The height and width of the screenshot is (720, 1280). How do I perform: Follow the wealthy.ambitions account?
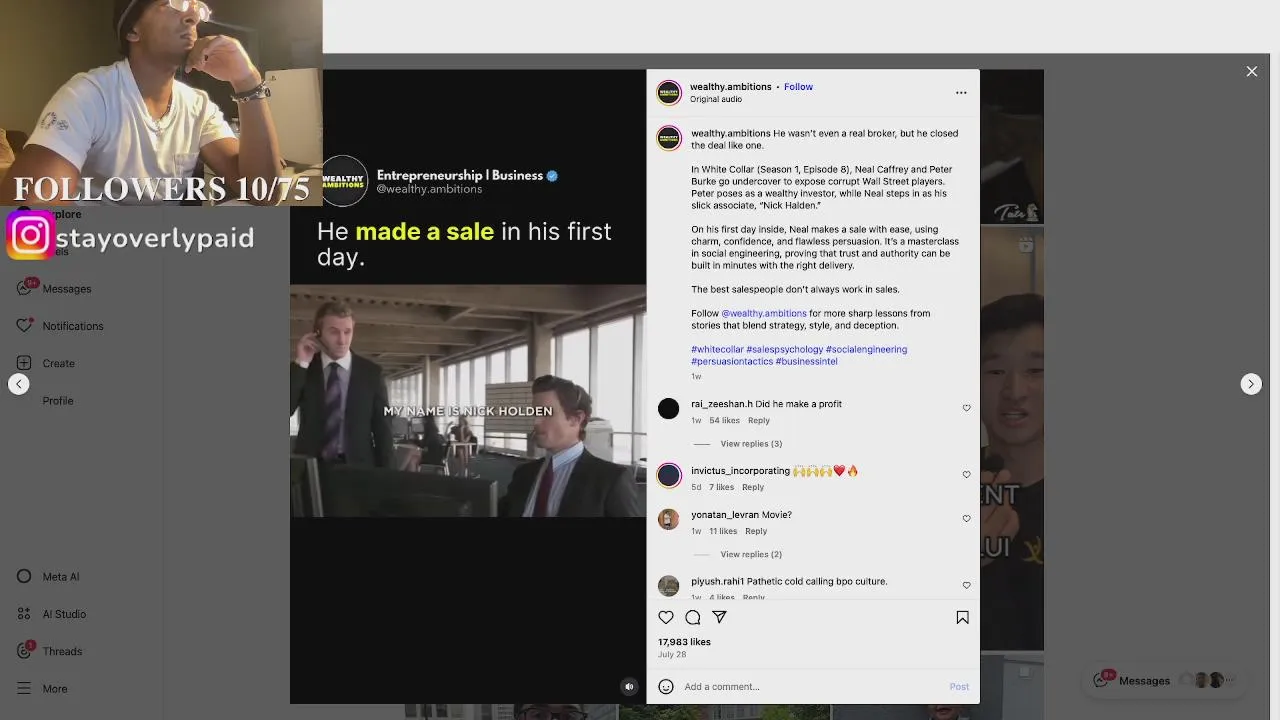click(798, 87)
